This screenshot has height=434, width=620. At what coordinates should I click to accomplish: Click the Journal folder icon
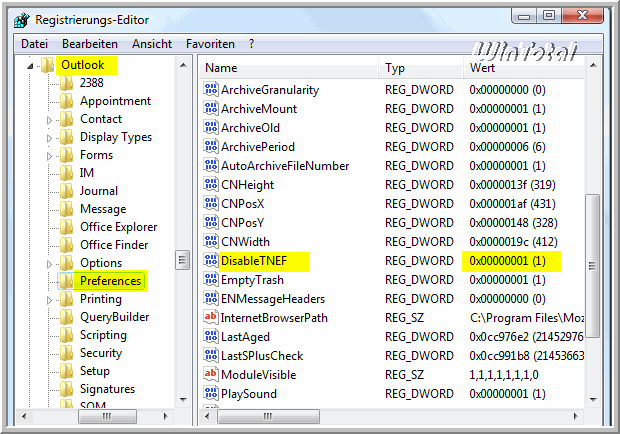click(x=66, y=191)
